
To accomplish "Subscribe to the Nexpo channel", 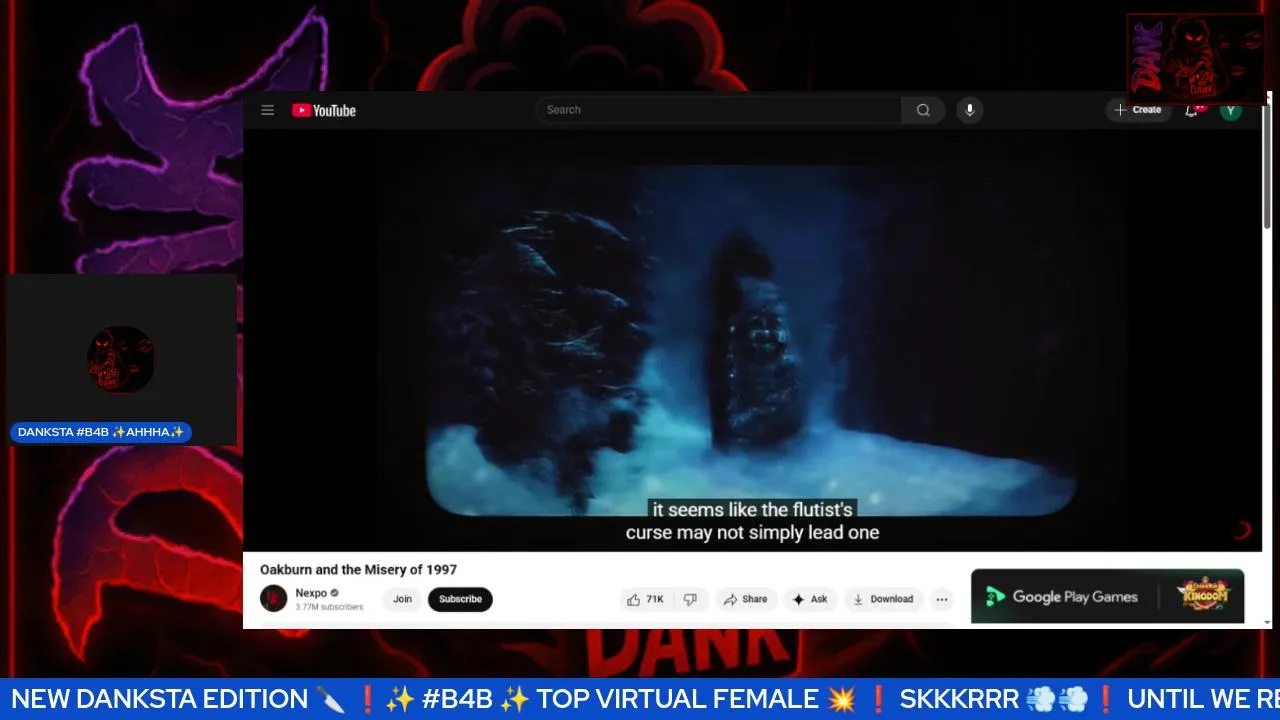I will [x=460, y=599].
